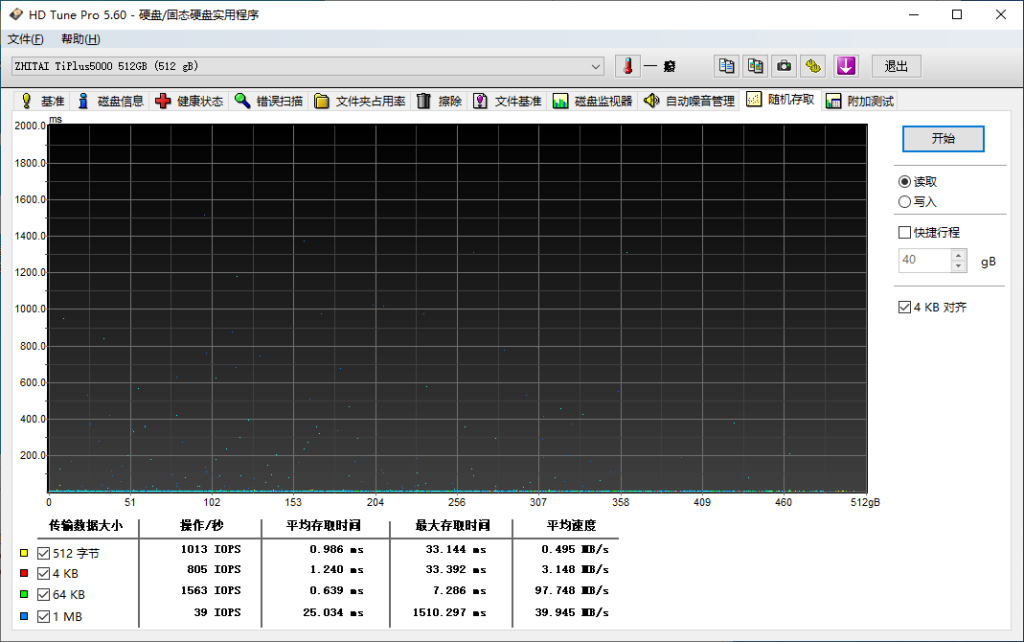Open the 健康状态 tab
Screen dimensions: 1024x642
click(189, 101)
